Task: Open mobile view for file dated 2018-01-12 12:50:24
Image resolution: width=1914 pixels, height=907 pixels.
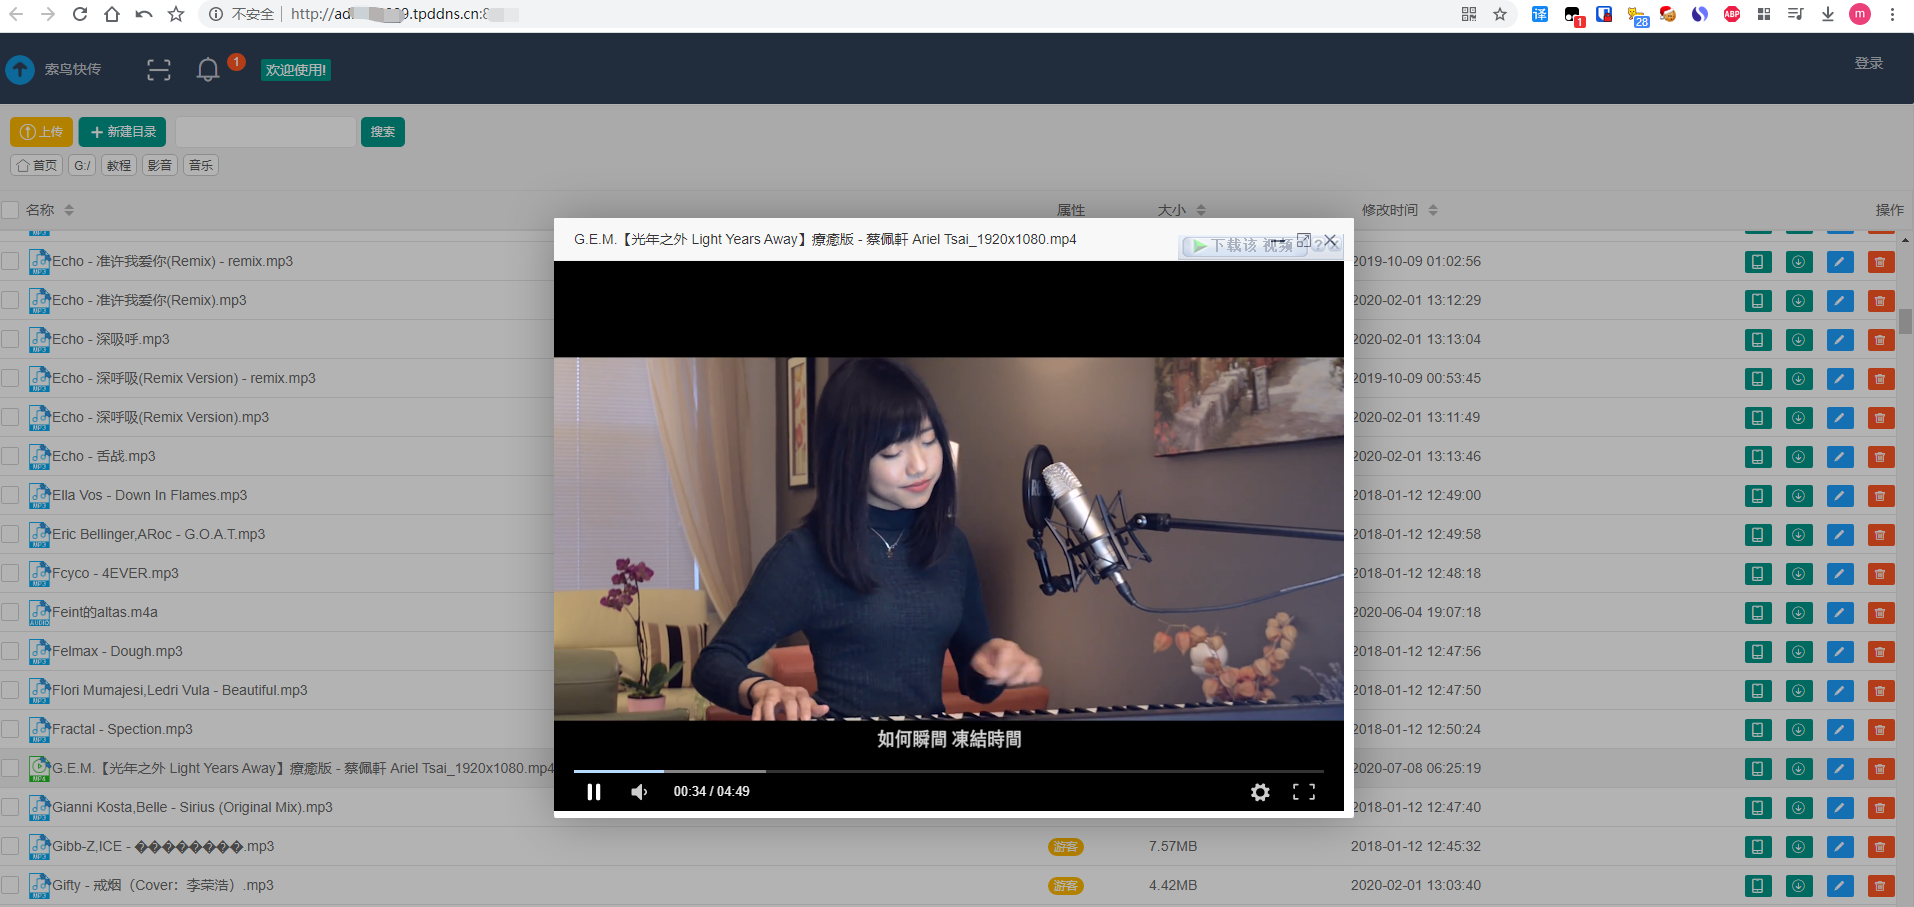Action: pos(1757,730)
